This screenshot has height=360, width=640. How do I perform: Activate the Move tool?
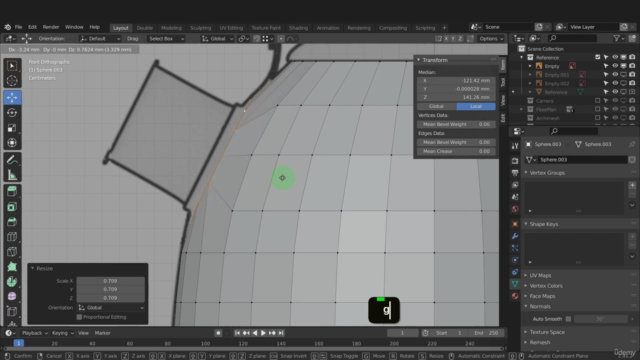click(12, 97)
